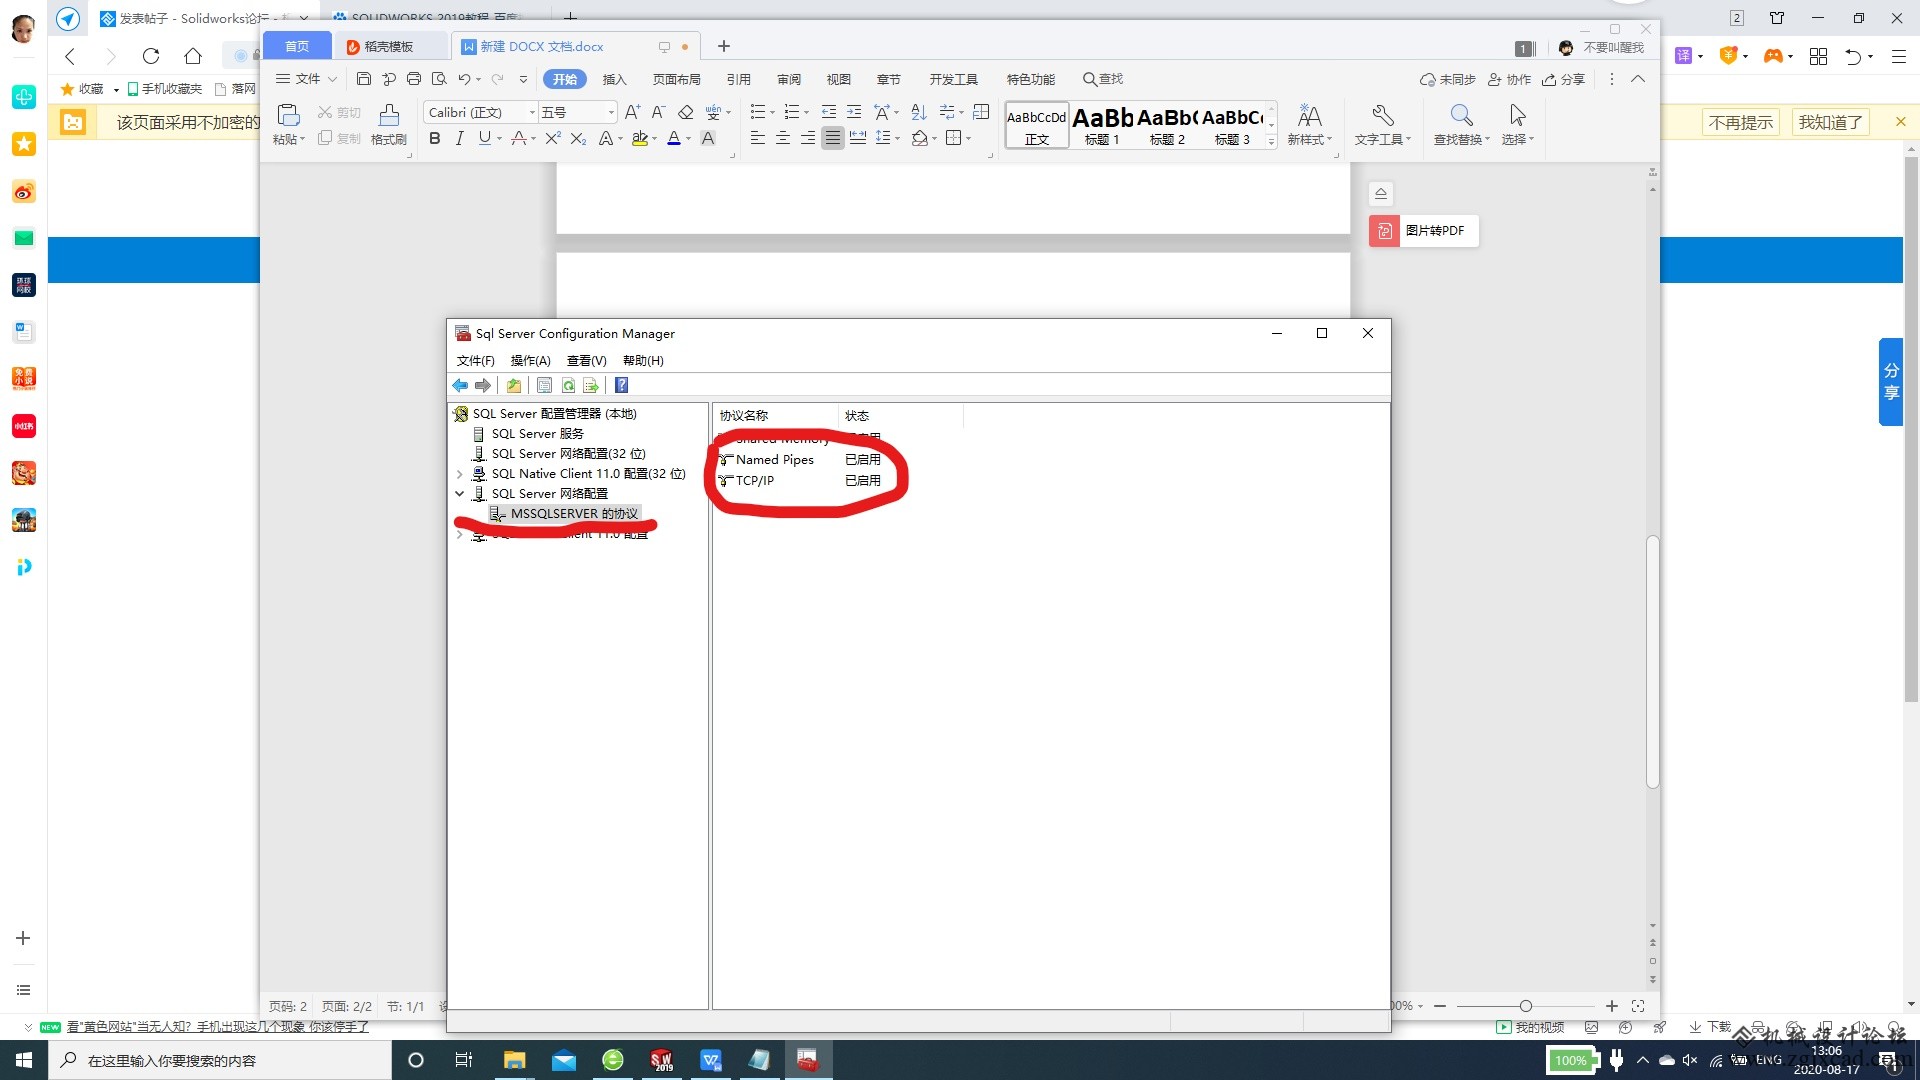Click Undo in WPS quick toolbar

point(464,79)
